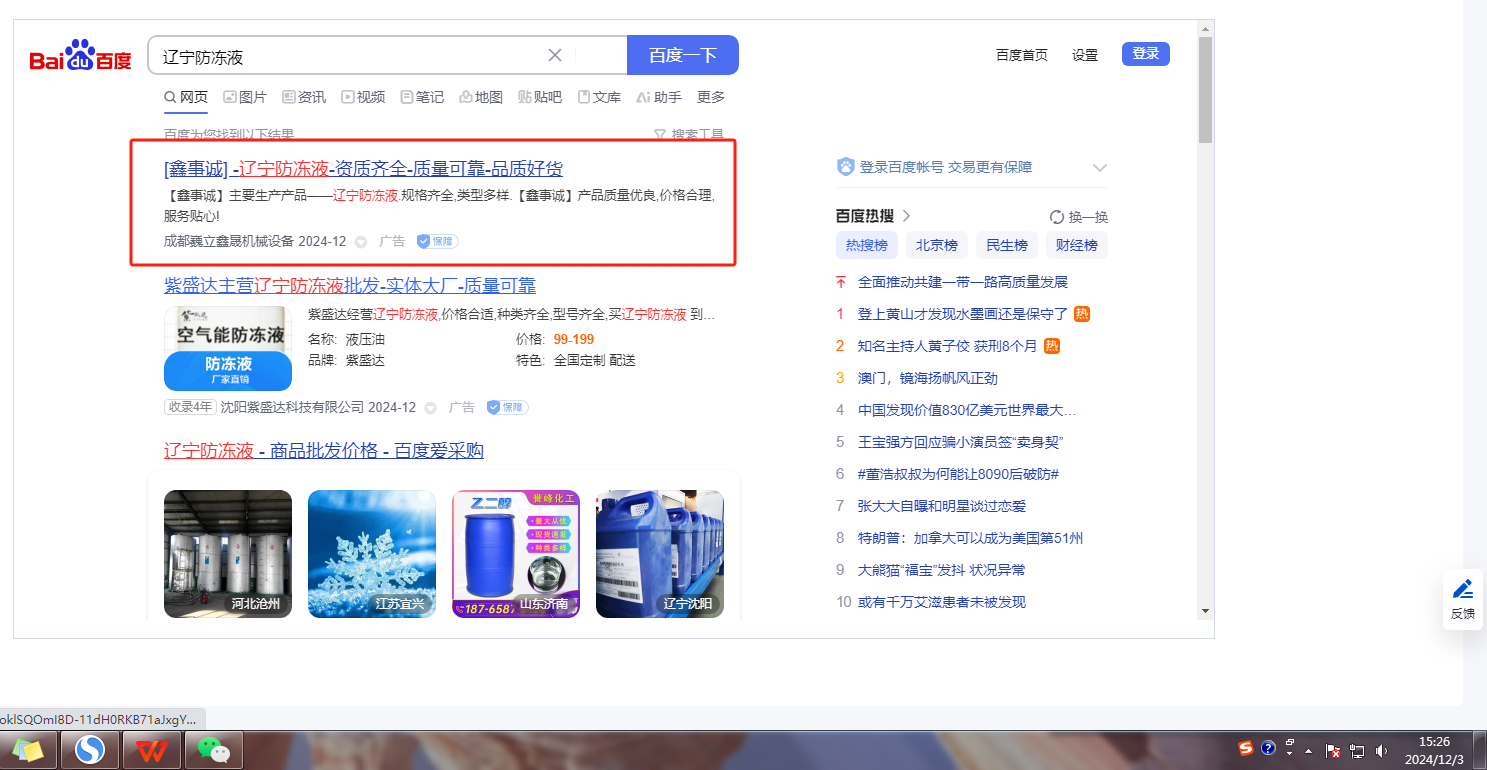Open the 笔记 tab

[x=422, y=97]
